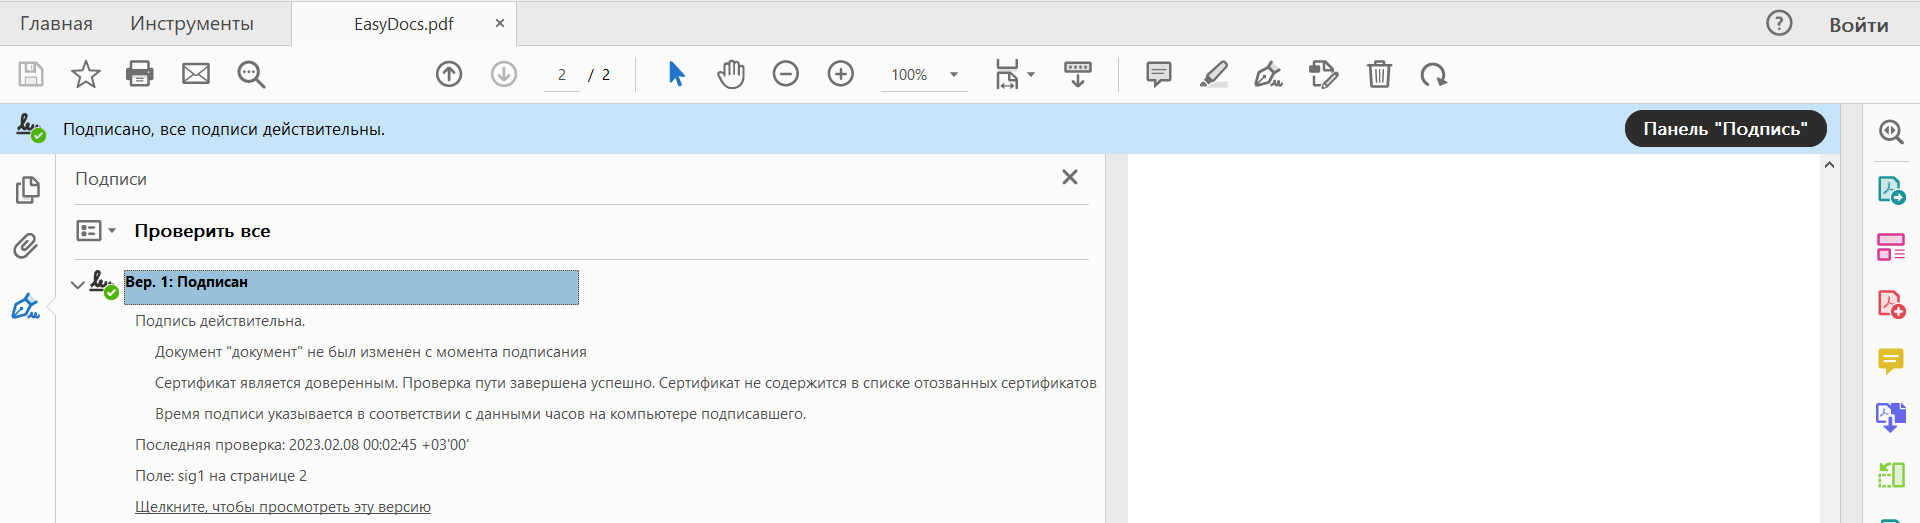Open the Organize pages pink tool icon
Screen dimensions: 1920x523
[x=1891, y=247]
